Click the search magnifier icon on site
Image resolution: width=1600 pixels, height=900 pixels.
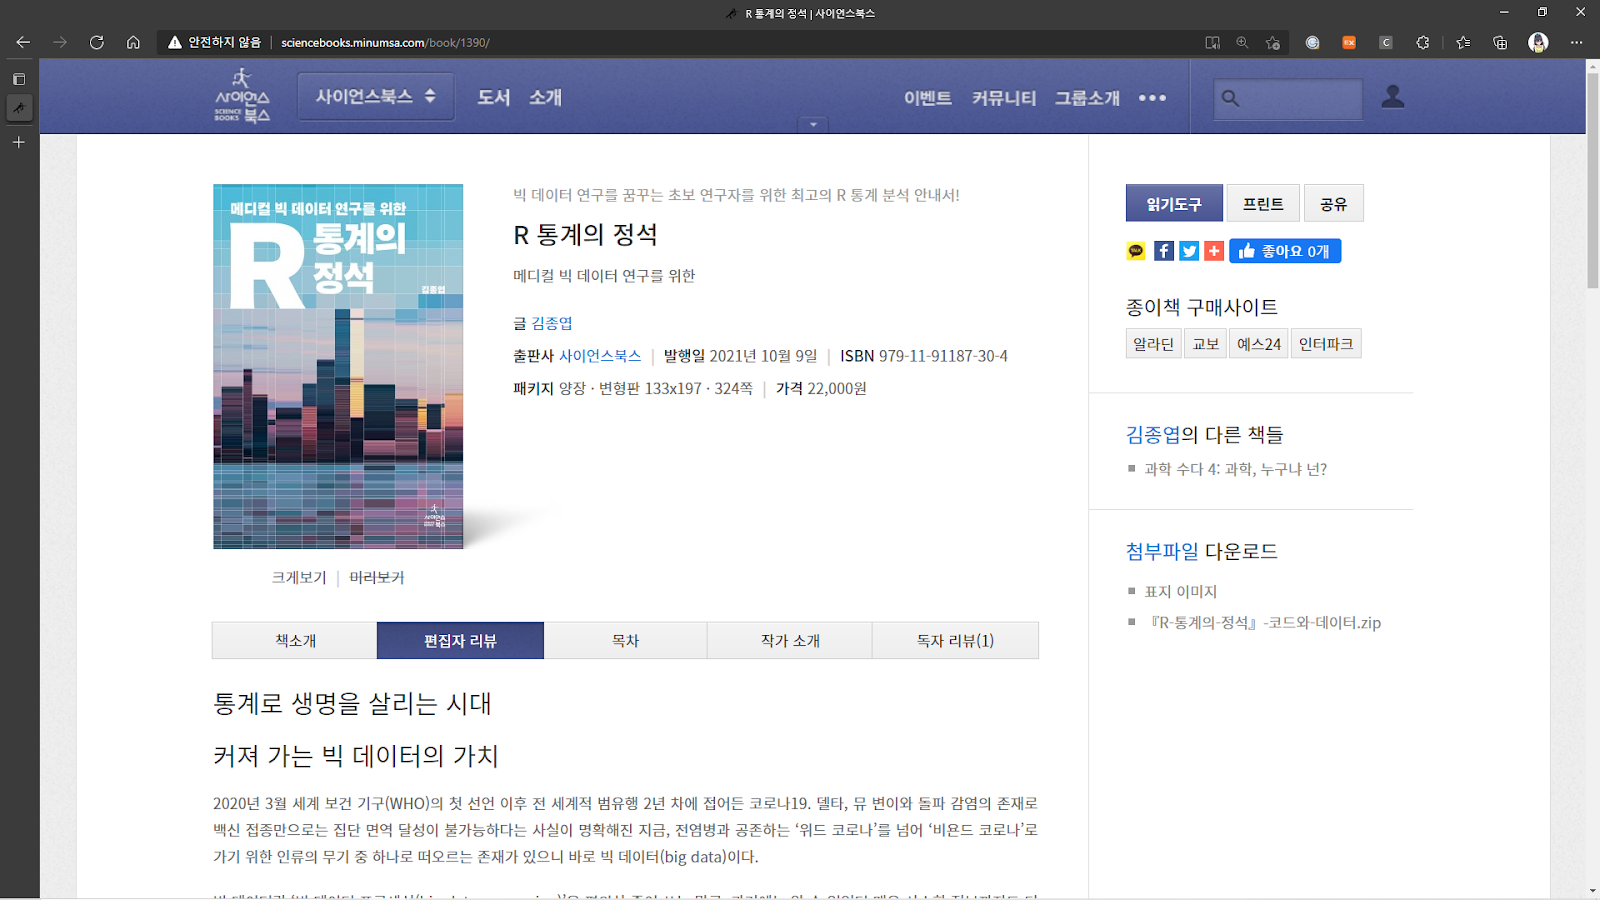click(x=1231, y=98)
